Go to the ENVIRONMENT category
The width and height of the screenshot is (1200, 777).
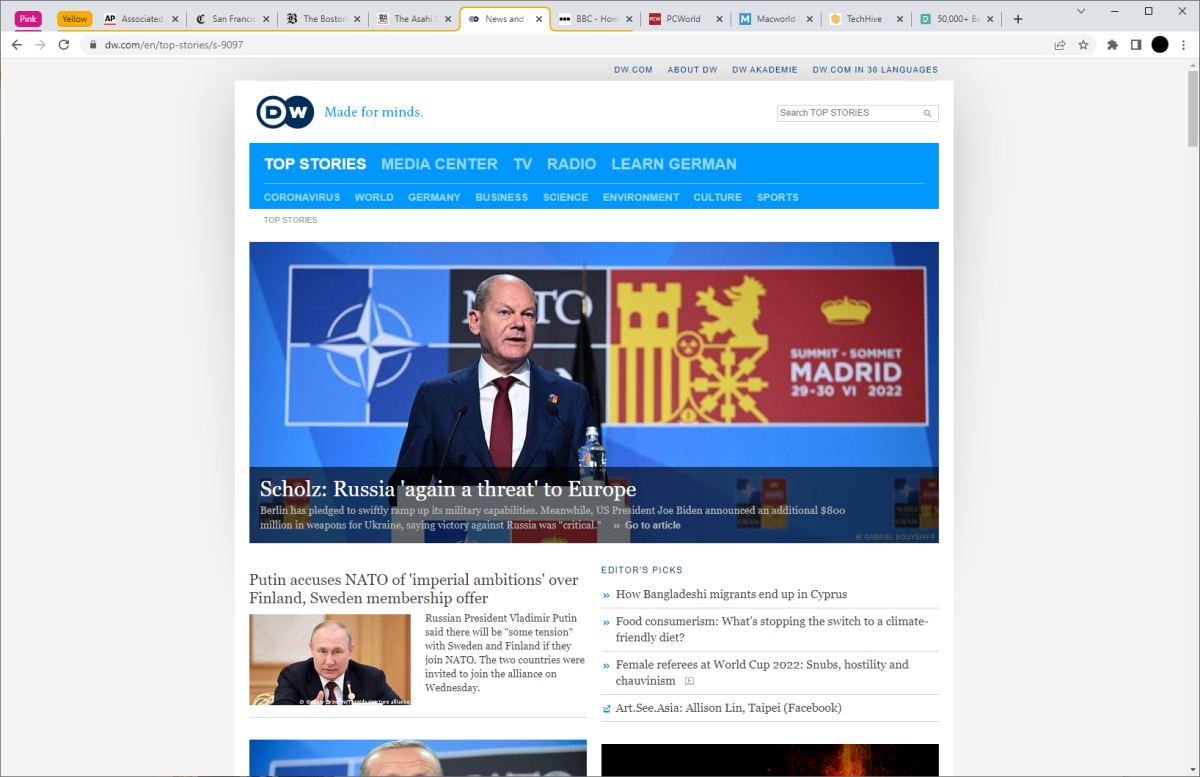click(x=641, y=197)
